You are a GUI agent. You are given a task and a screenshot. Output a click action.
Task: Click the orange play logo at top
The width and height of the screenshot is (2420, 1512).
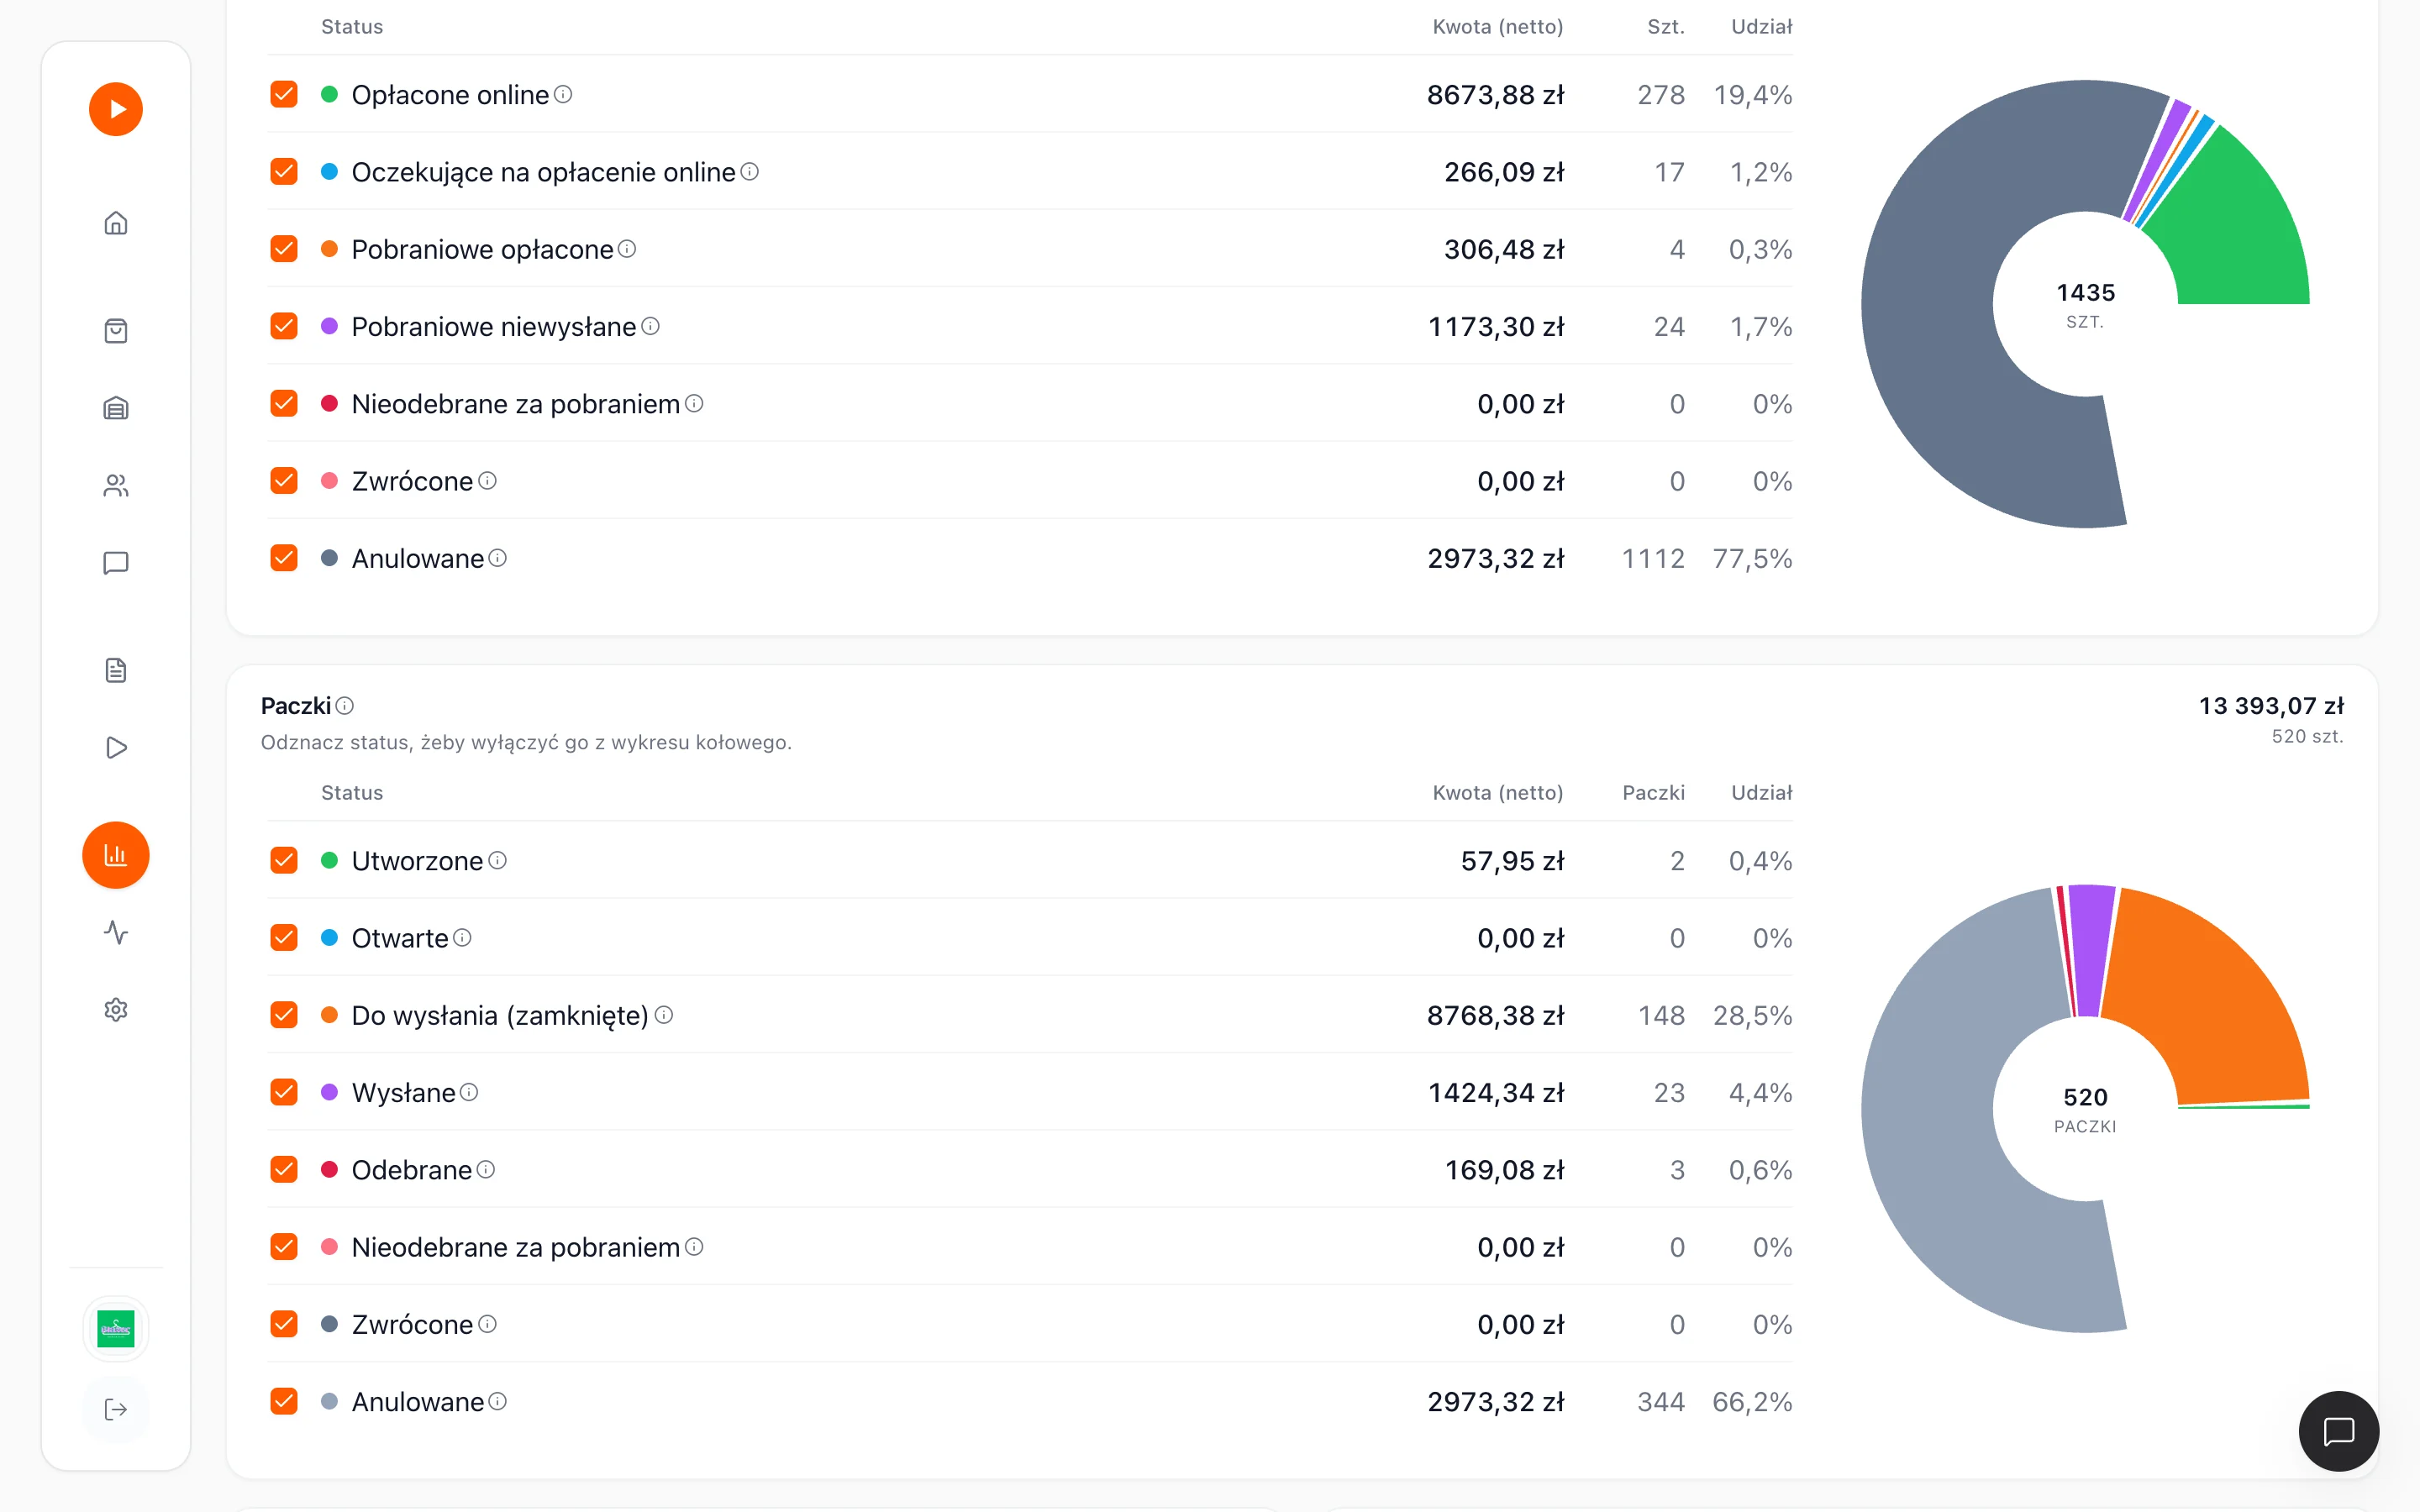click(116, 109)
